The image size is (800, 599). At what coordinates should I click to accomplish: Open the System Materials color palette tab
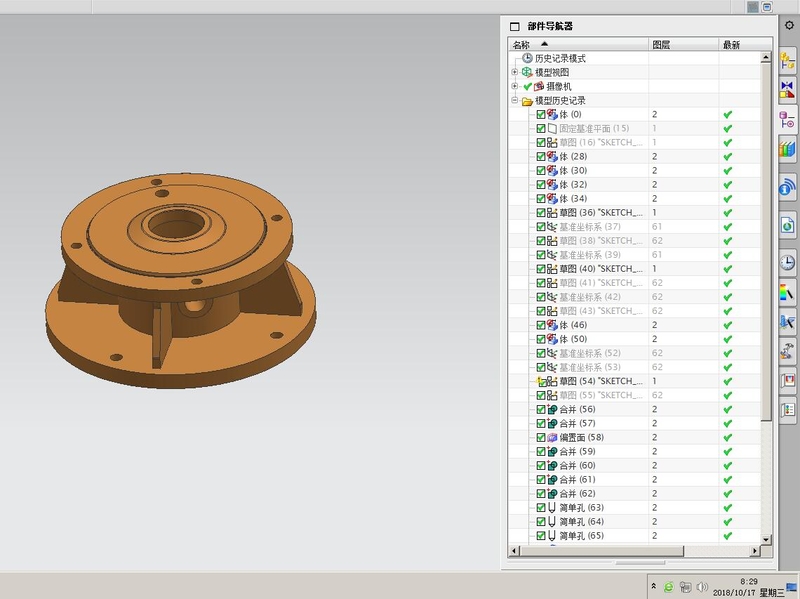click(x=787, y=292)
